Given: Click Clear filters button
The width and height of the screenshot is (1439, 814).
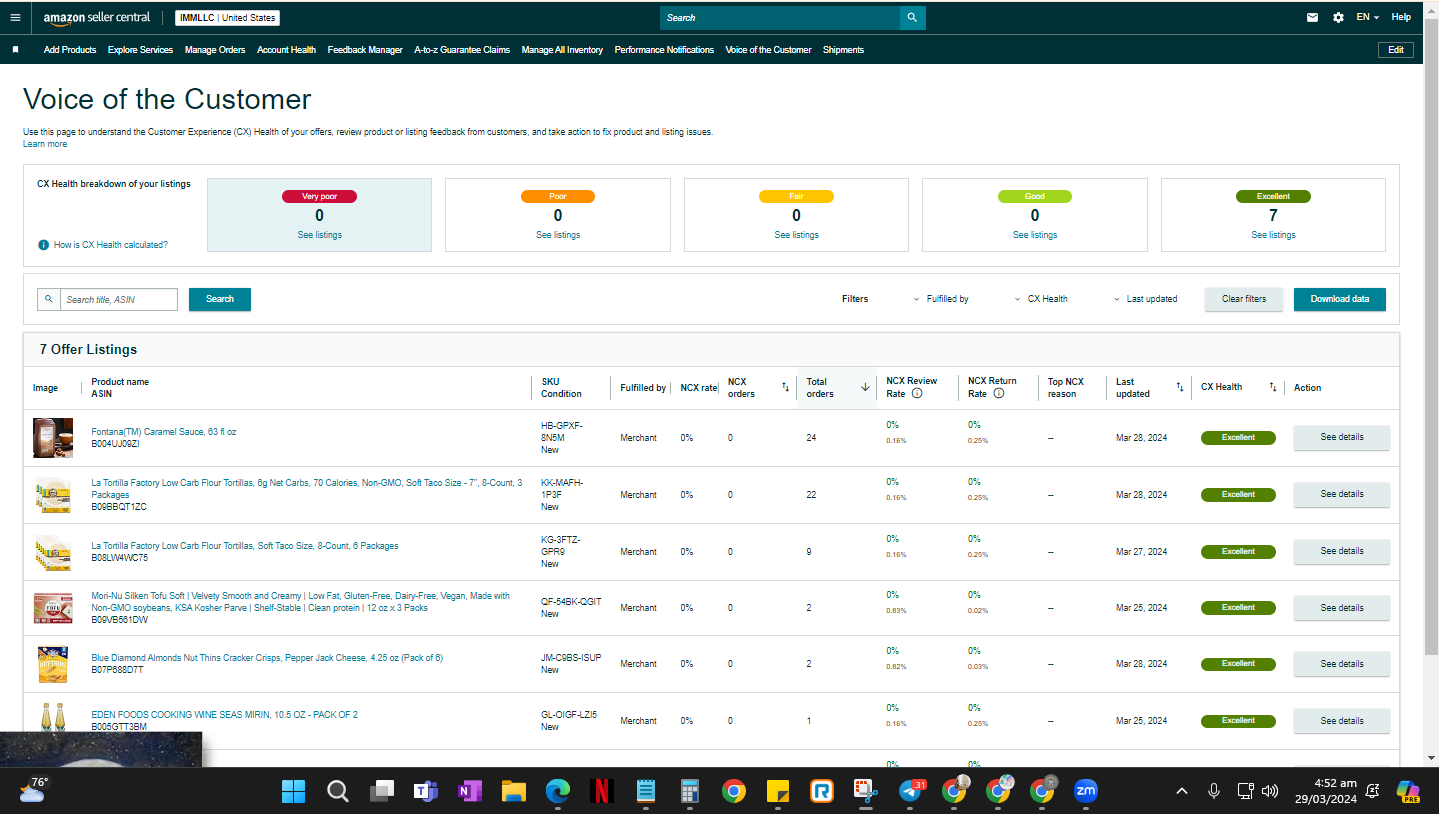Looking at the screenshot, I should 1244,299.
